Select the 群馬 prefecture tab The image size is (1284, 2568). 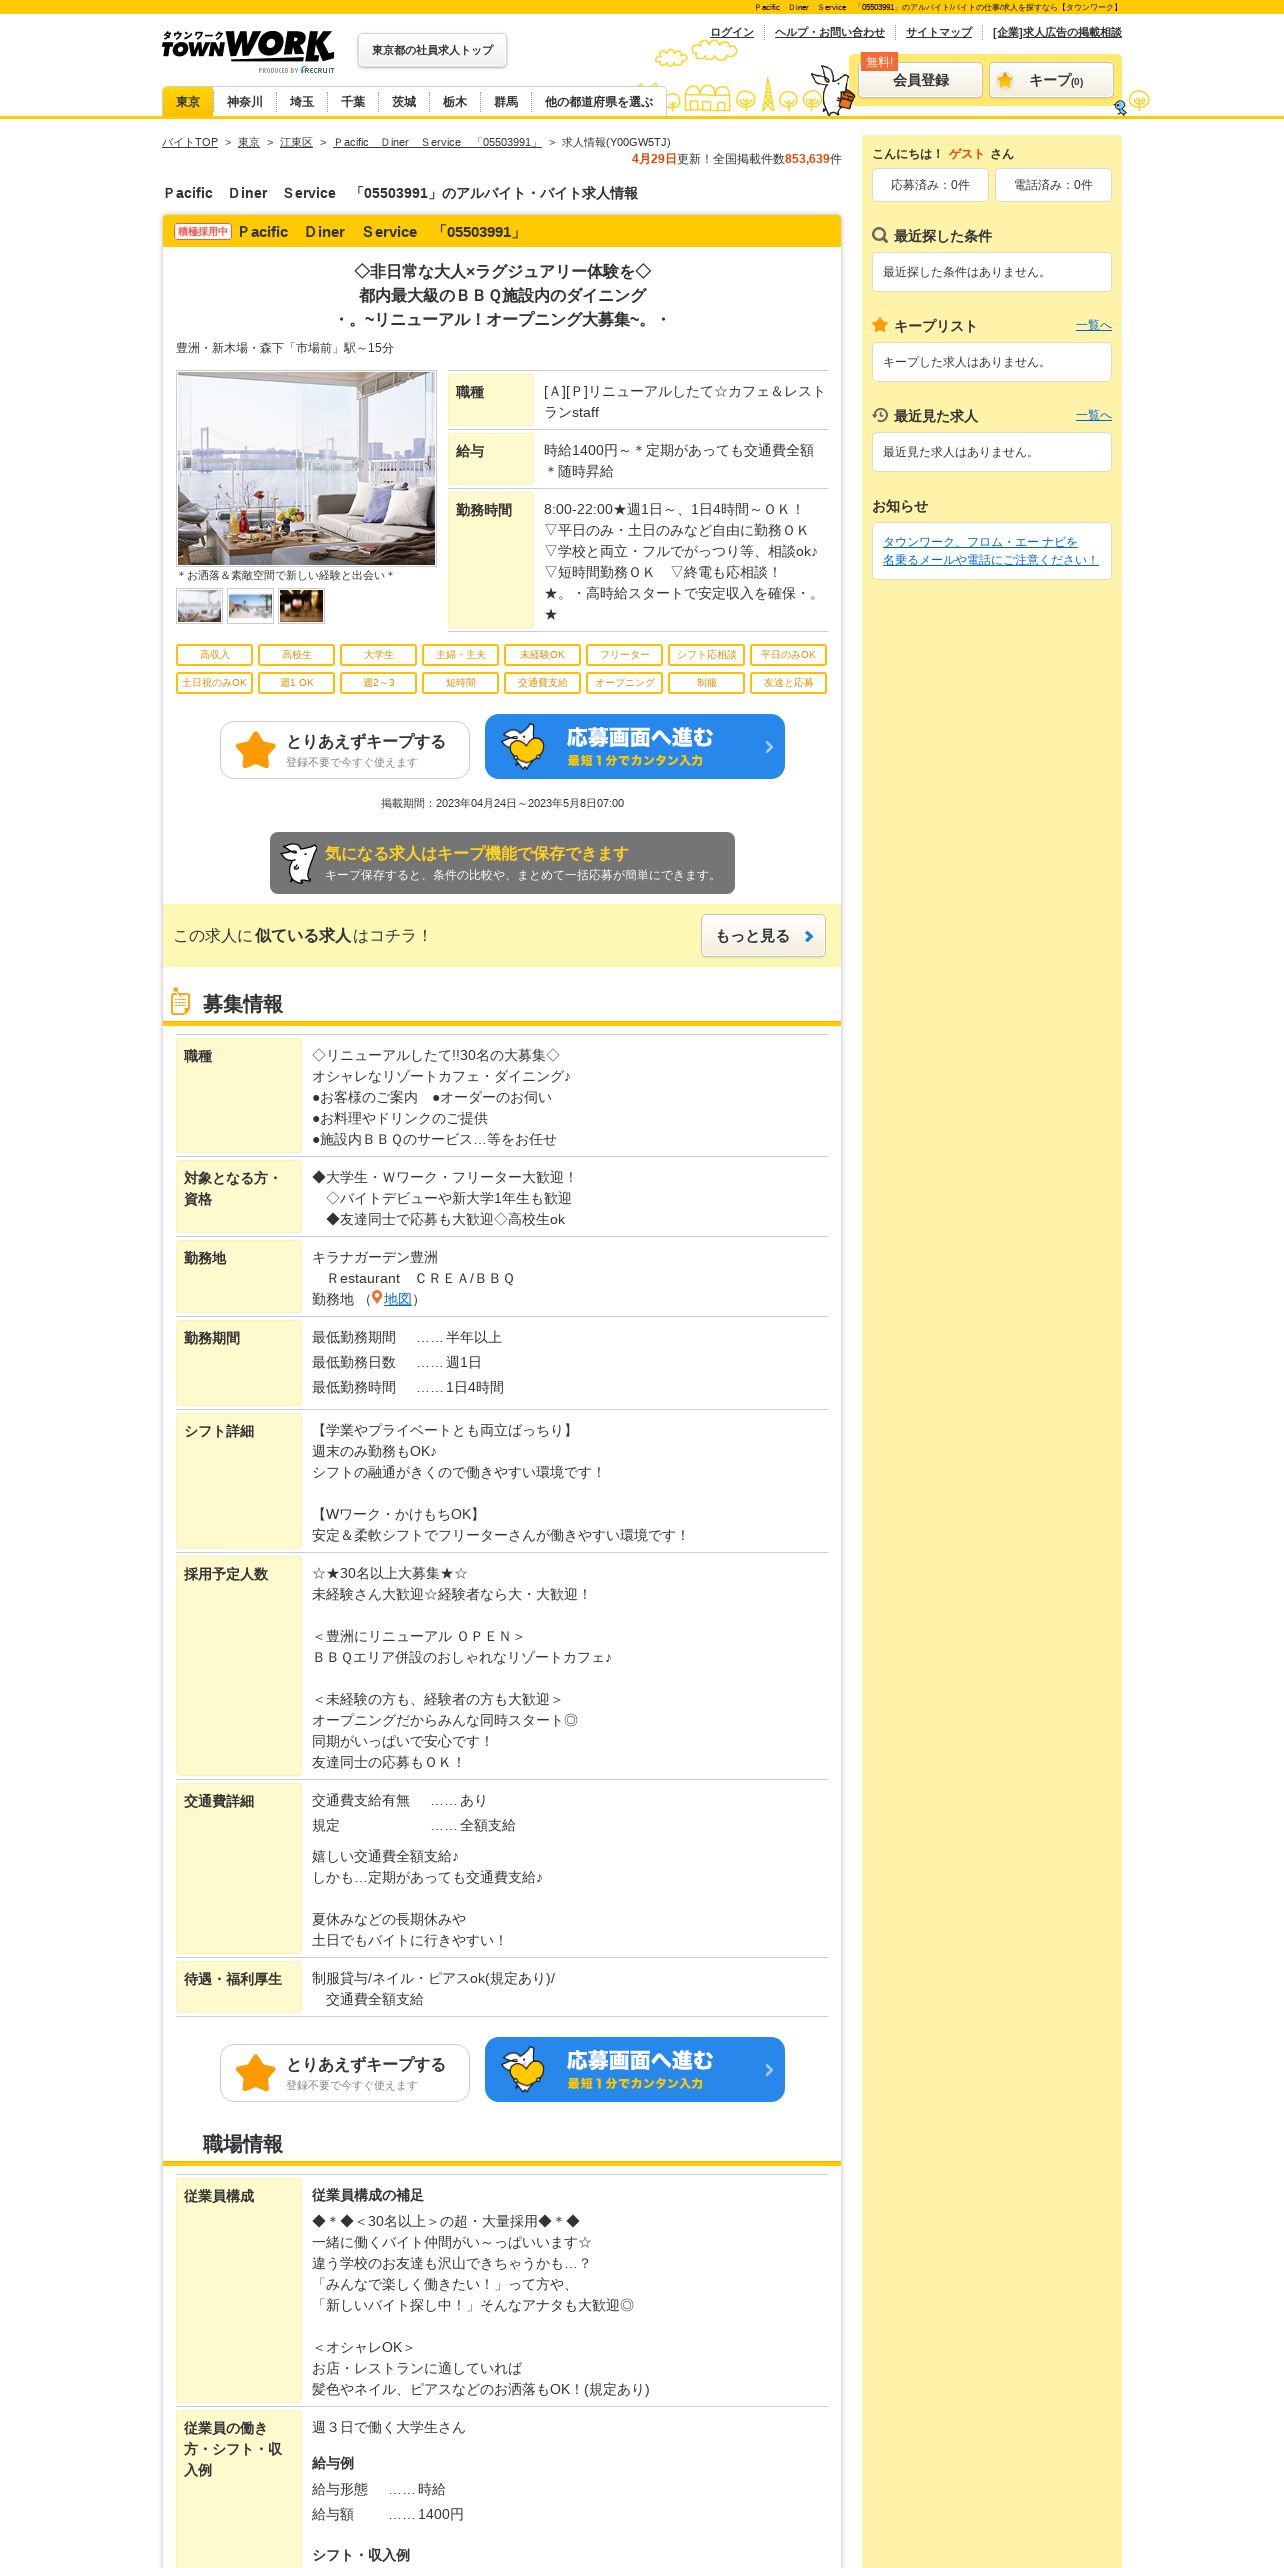click(506, 102)
